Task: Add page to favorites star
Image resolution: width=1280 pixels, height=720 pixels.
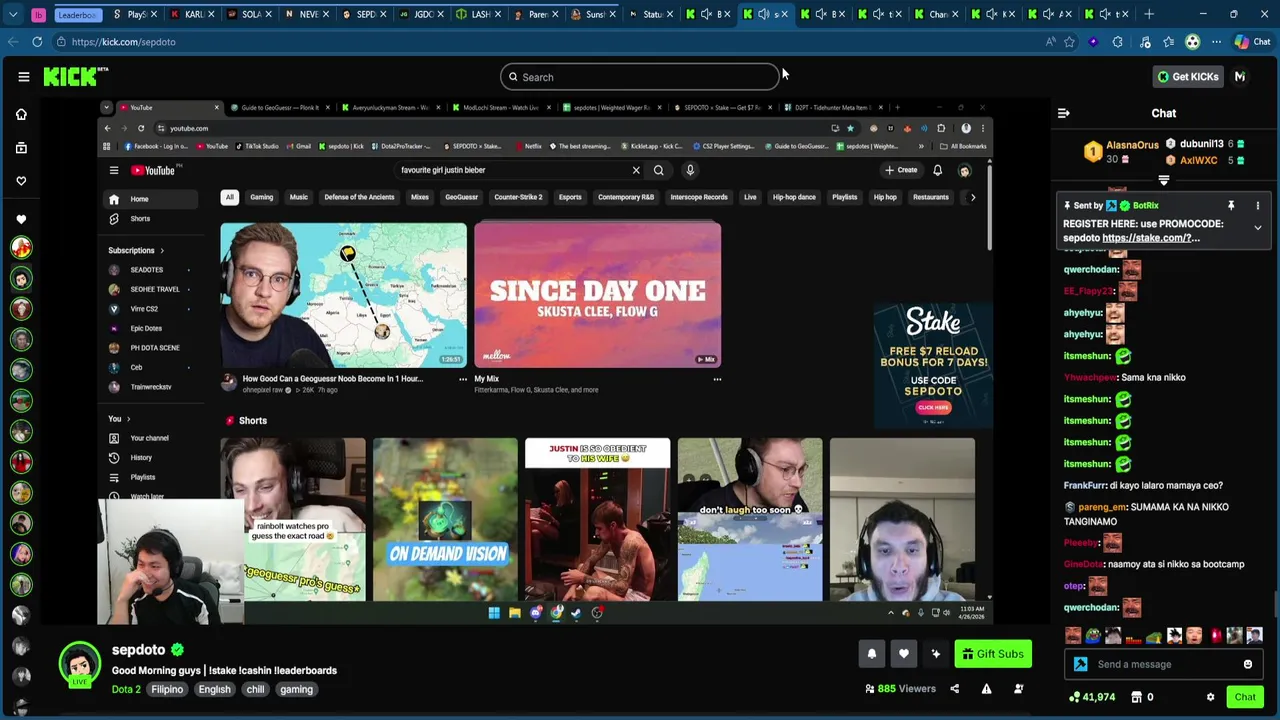Action: 1069,42
